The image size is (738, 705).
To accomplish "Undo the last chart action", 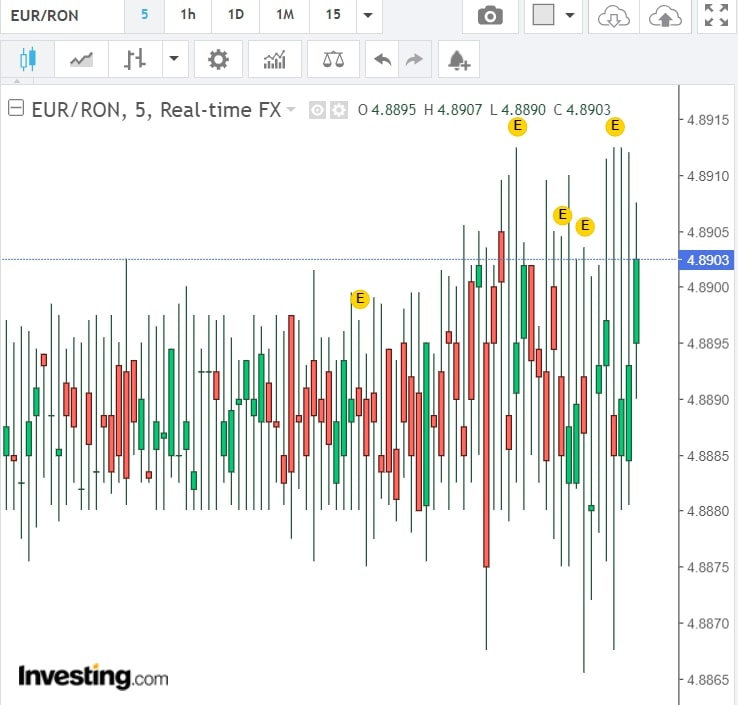I will coord(382,60).
